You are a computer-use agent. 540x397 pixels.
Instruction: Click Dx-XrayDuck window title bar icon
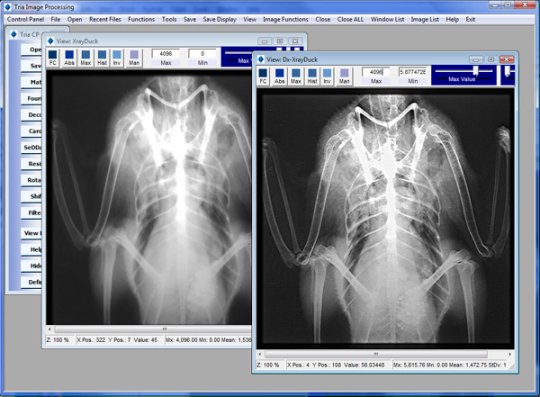261,60
